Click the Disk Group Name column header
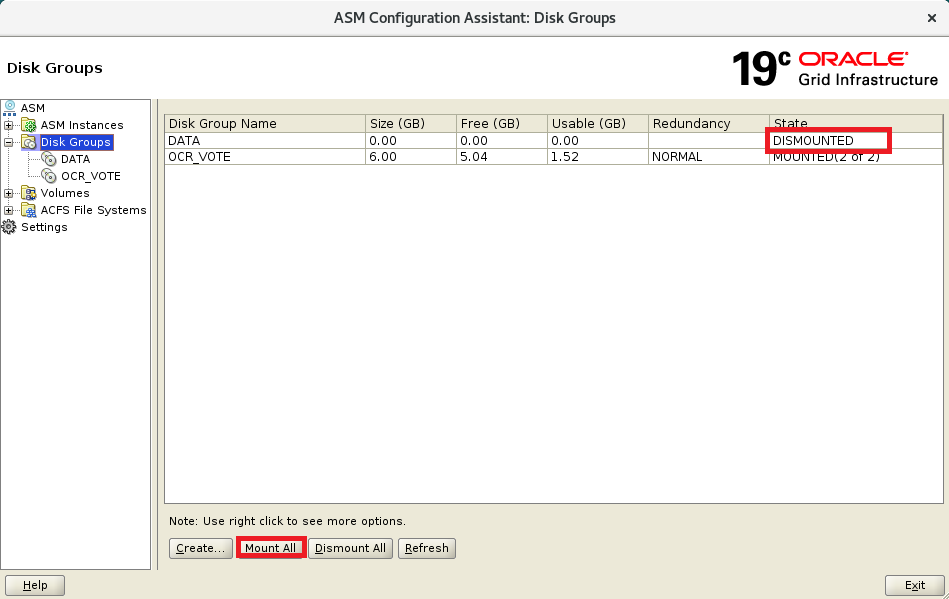The image size is (949, 599). (x=265, y=123)
